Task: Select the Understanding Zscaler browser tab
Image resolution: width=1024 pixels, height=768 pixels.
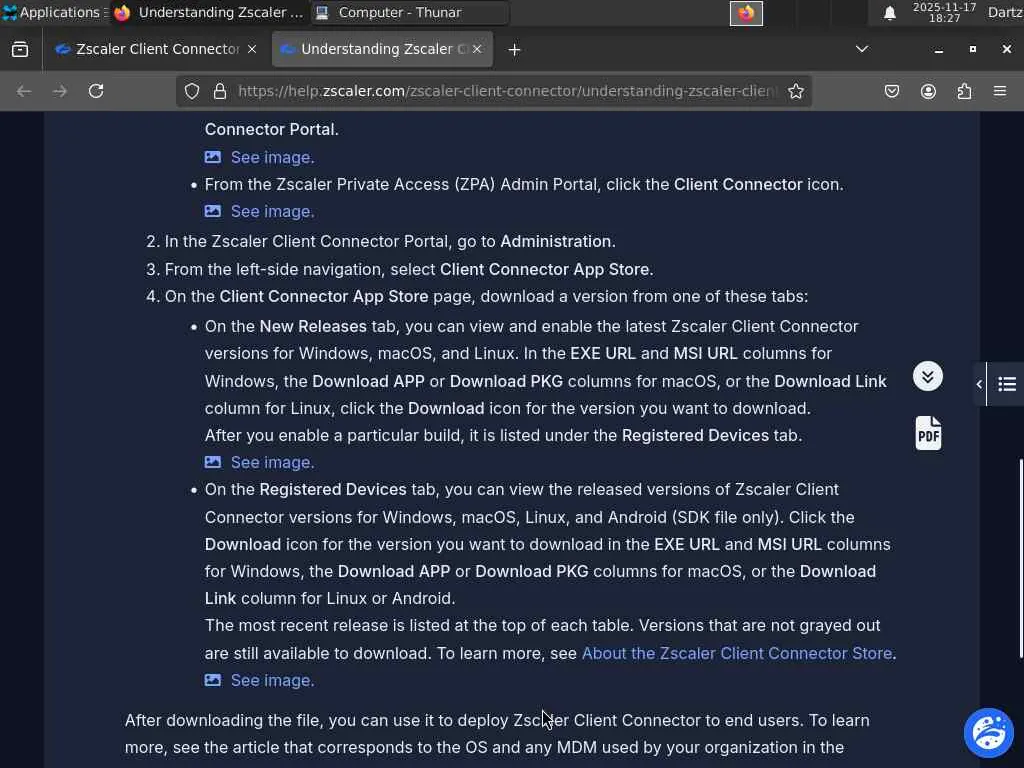Action: tap(382, 49)
